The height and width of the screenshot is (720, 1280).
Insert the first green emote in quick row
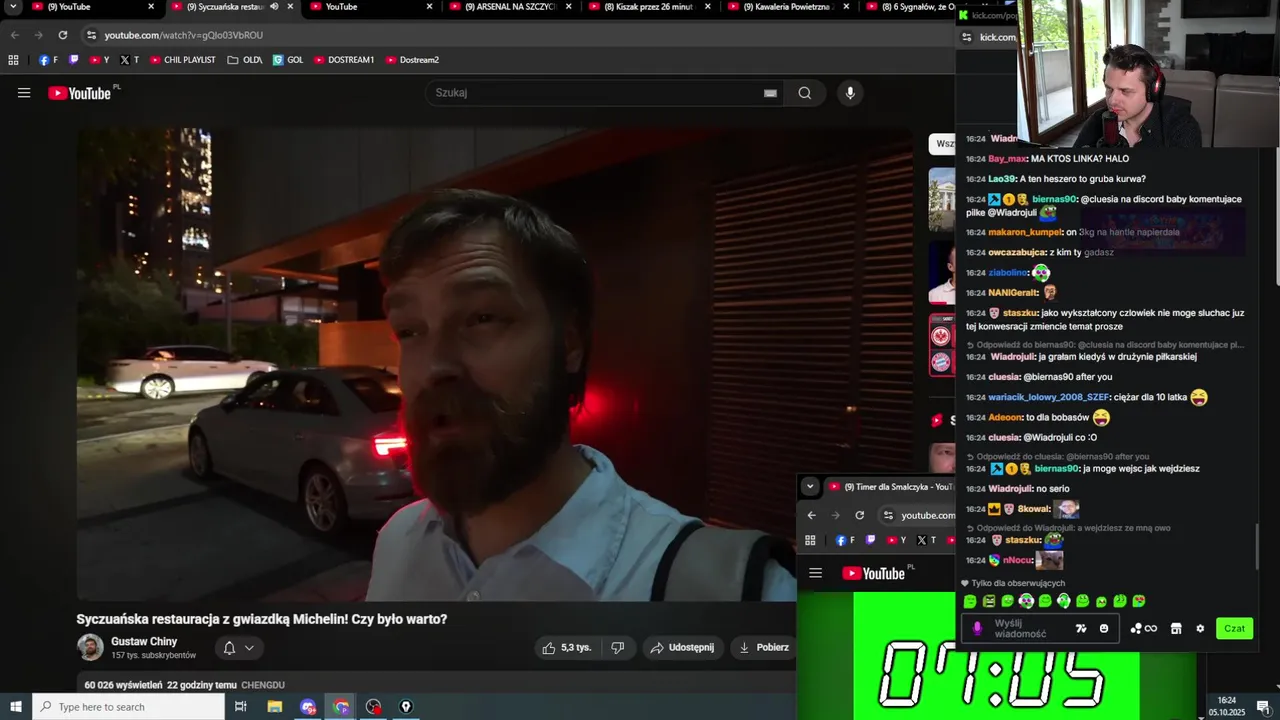click(x=970, y=601)
